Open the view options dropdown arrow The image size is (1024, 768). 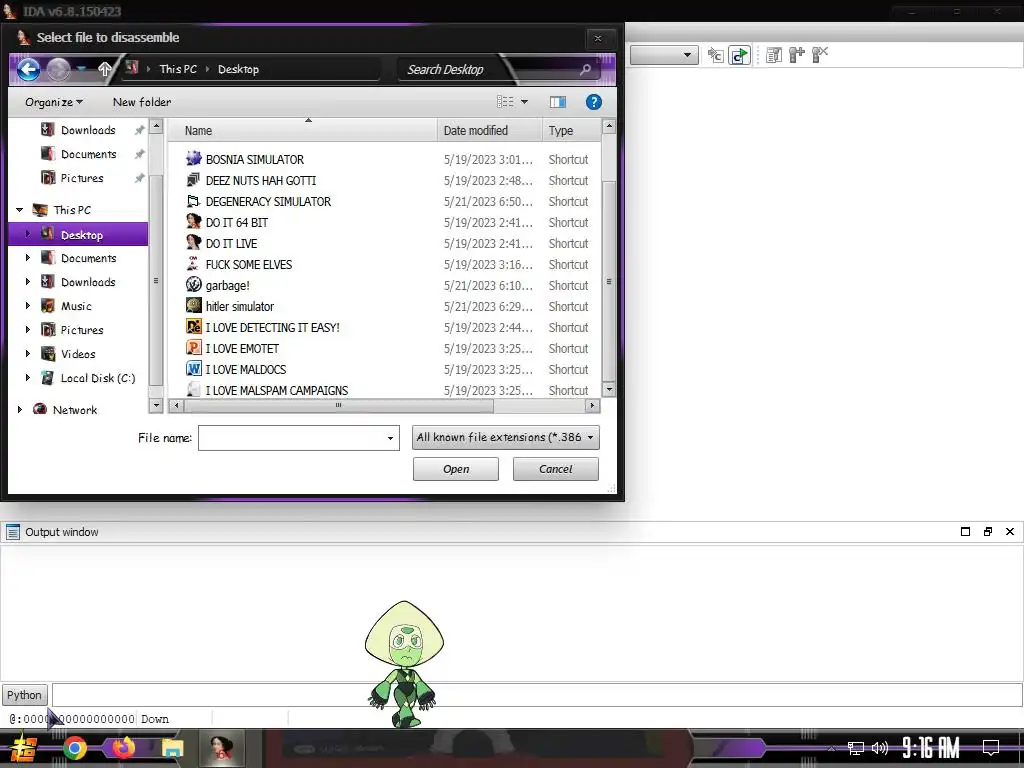click(524, 102)
